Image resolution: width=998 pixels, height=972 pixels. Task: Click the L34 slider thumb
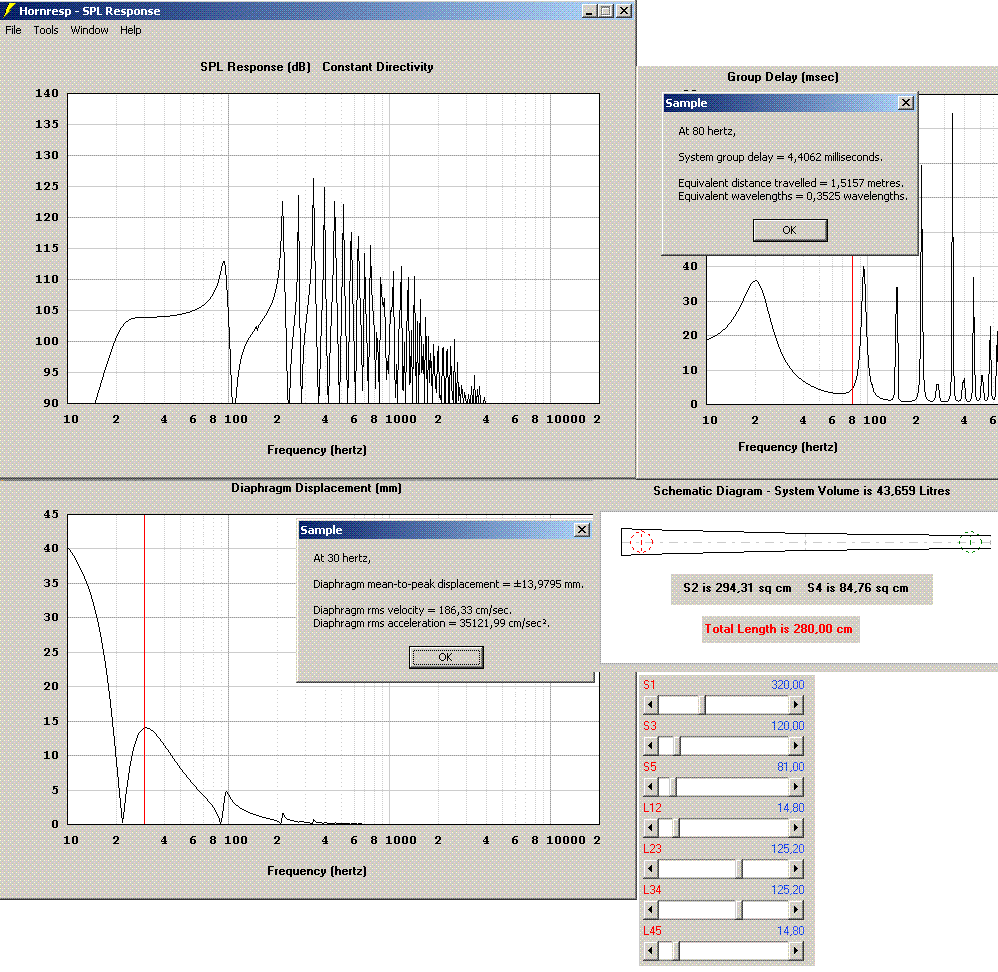pyautogui.click(x=739, y=910)
